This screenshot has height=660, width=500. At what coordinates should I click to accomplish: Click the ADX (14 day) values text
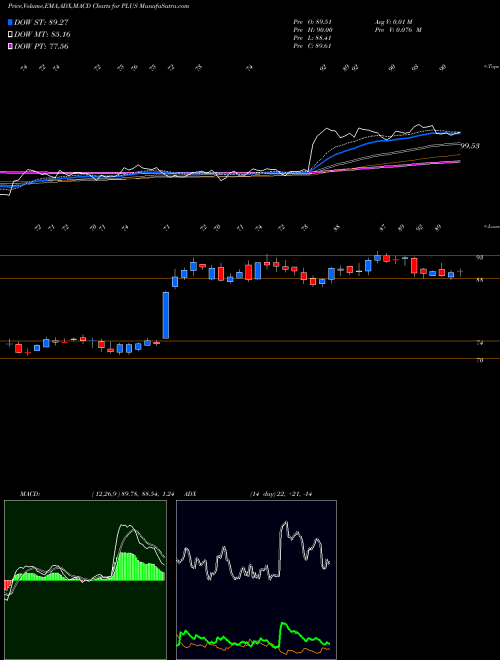[x=281, y=494]
